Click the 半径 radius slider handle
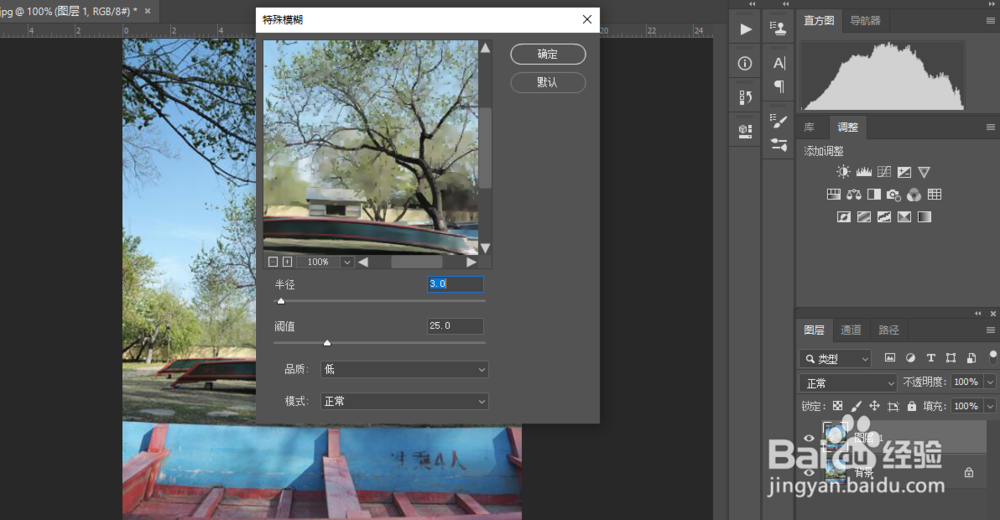 (x=281, y=301)
